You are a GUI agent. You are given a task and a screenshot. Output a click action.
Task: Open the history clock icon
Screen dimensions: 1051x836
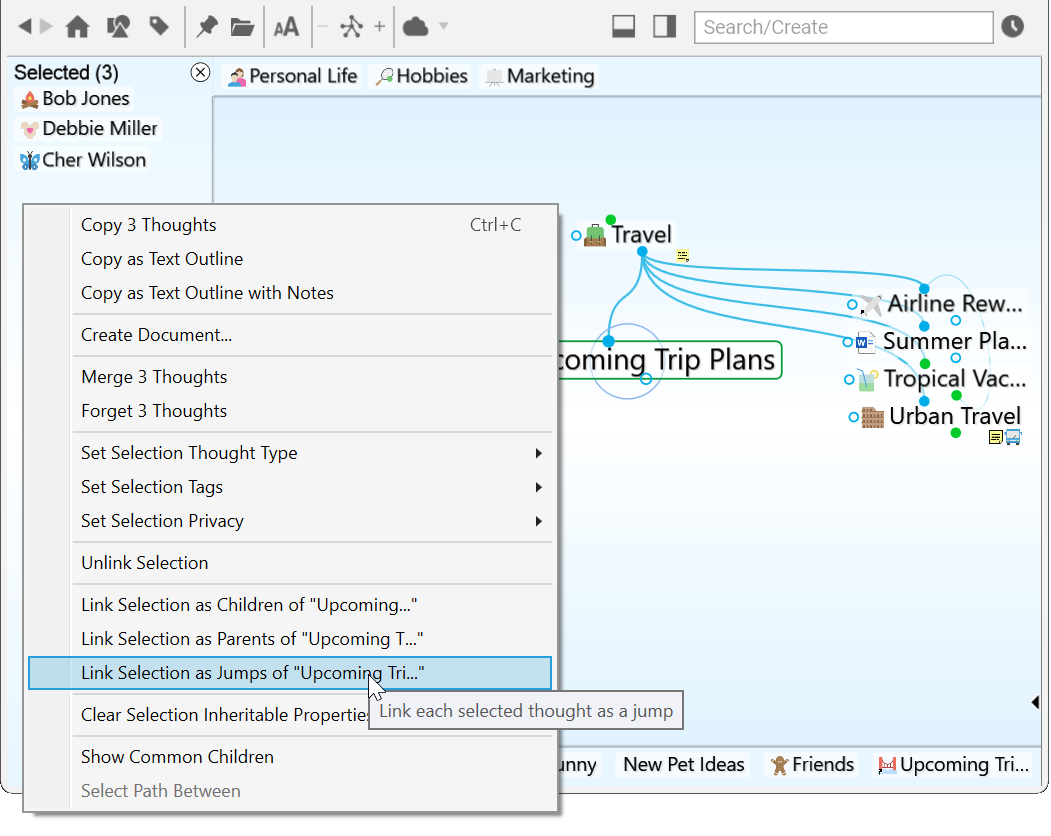pos(1013,27)
